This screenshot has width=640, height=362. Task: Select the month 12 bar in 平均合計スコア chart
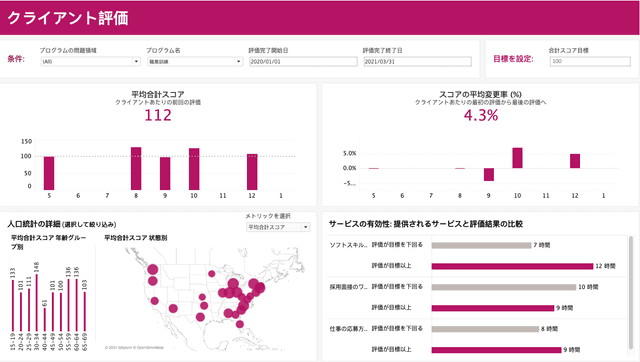(x=252, y=172)
